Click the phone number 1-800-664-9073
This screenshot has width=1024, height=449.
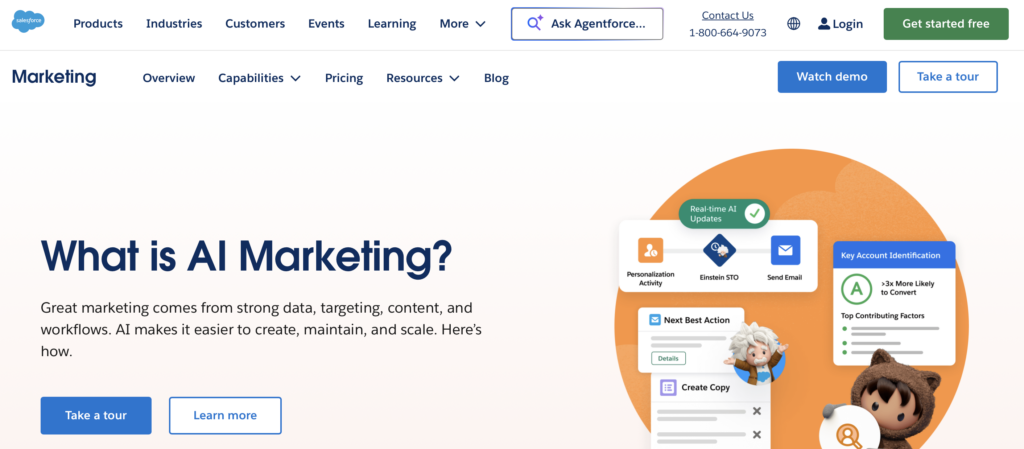point(728,33)
